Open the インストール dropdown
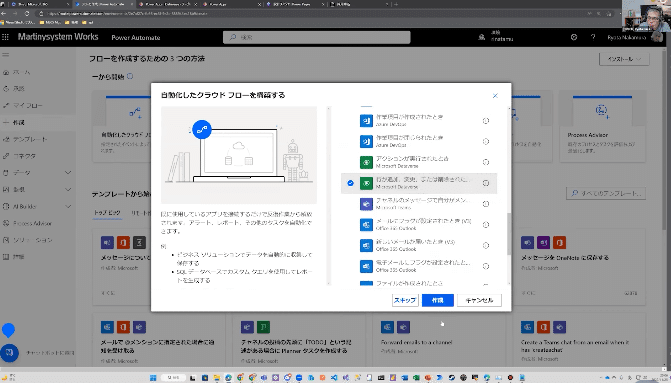 (624, 59)
